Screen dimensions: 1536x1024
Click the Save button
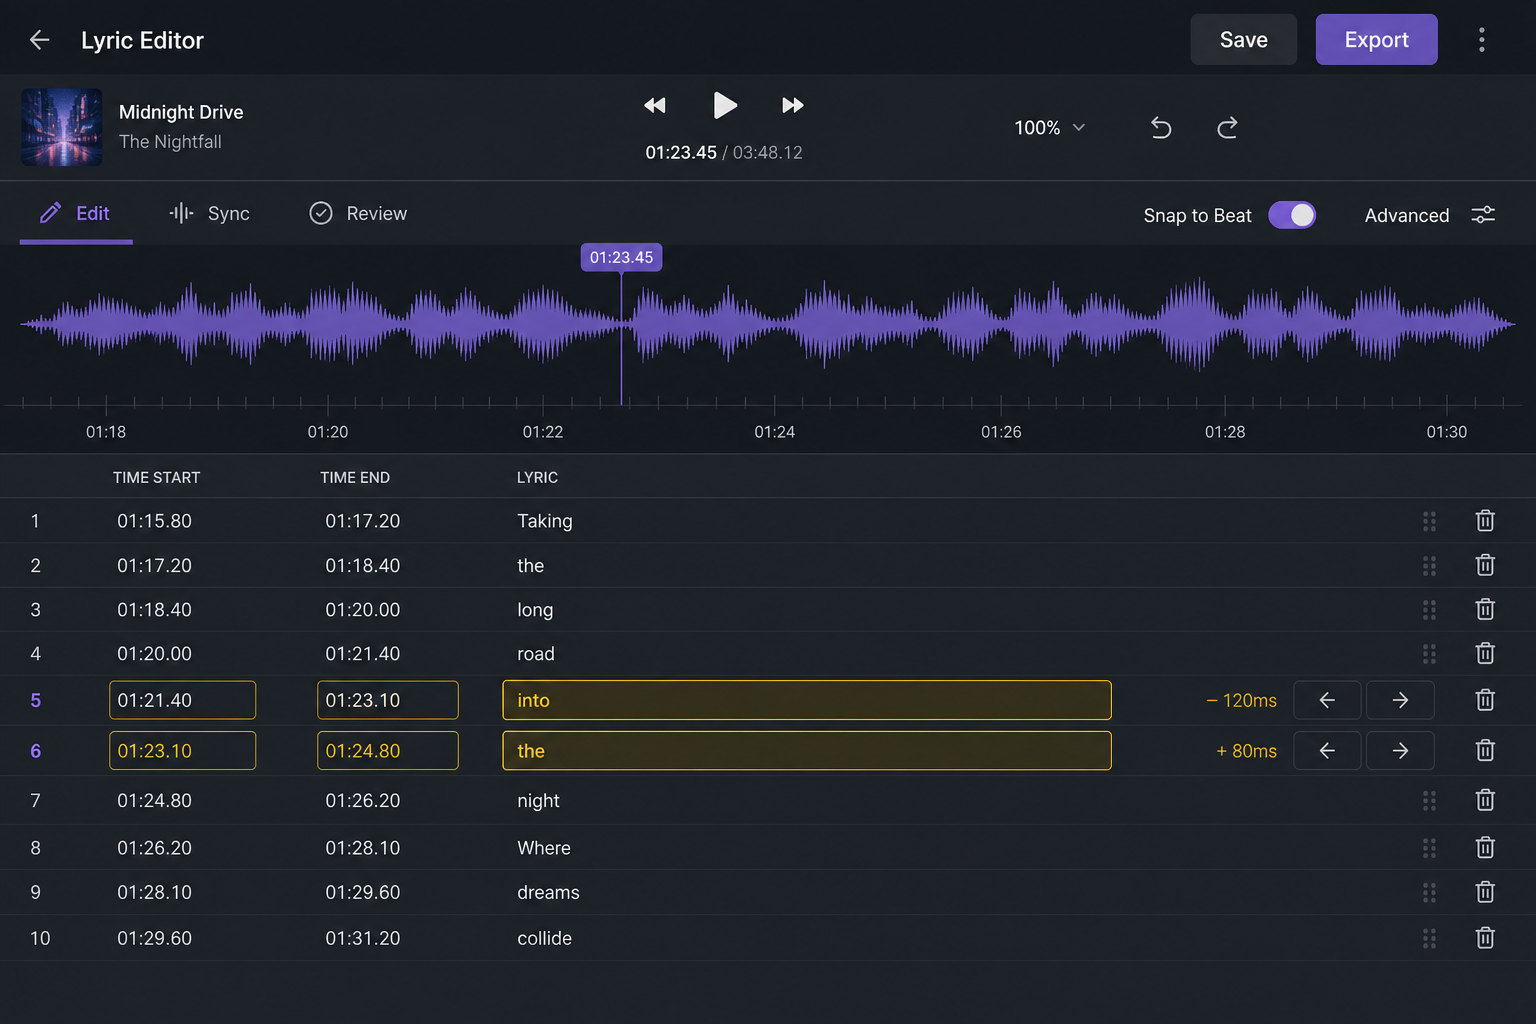tap(1243, 40)
